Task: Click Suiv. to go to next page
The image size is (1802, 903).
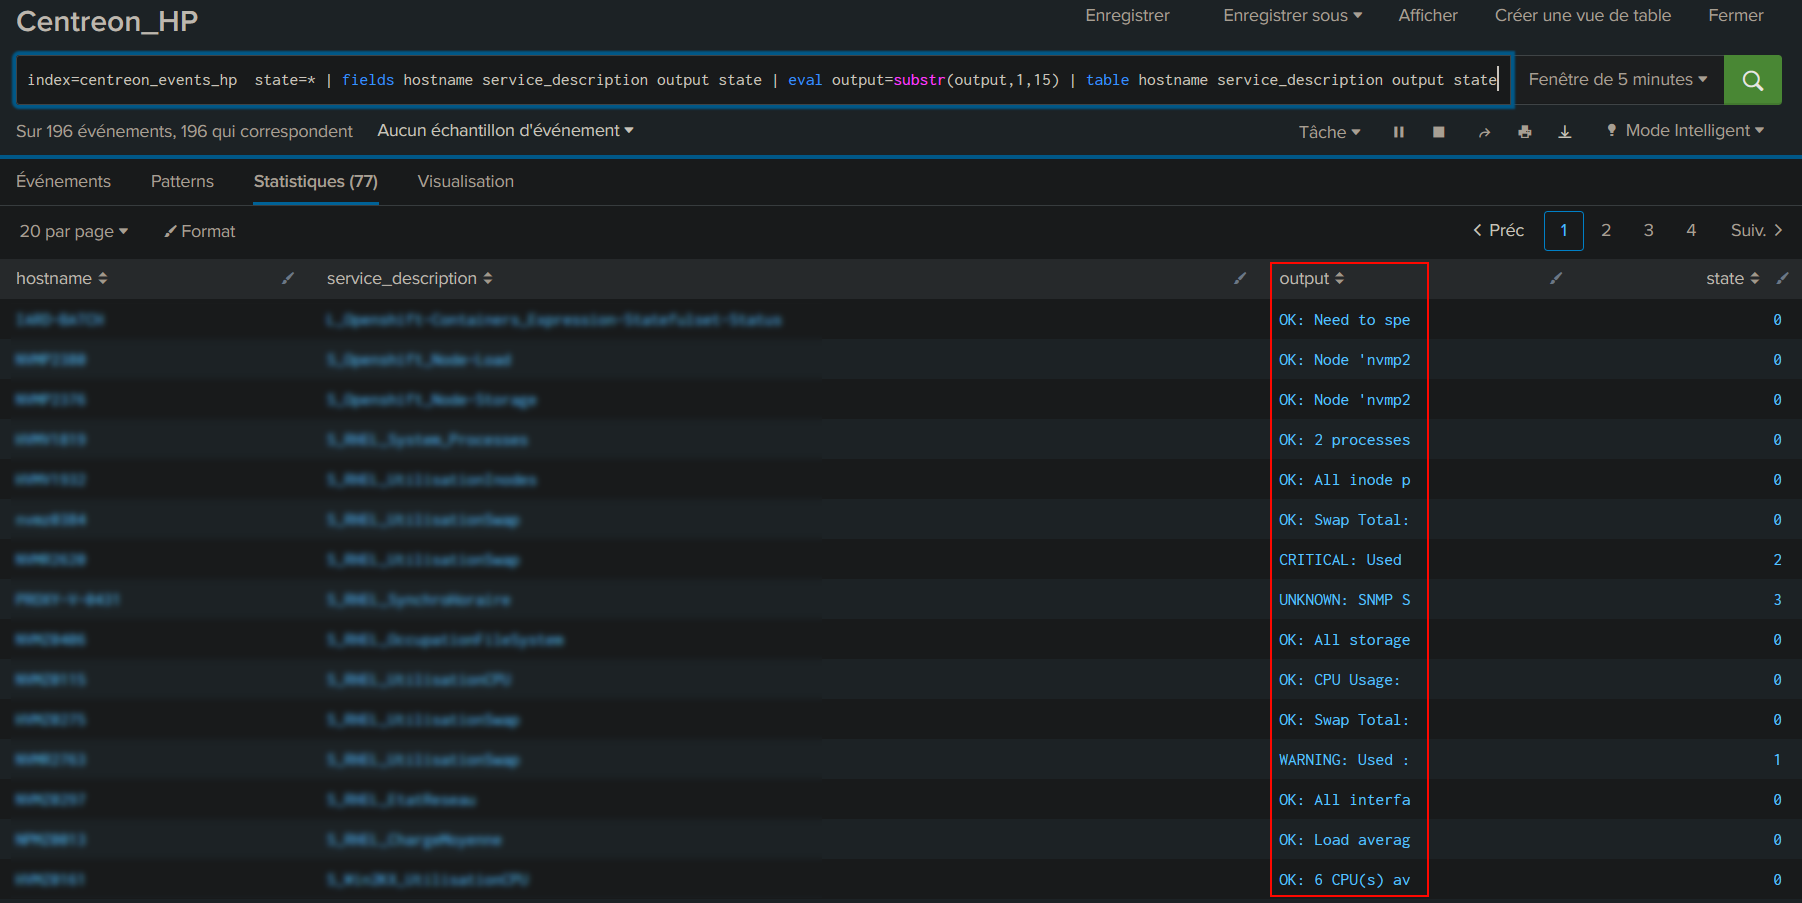Action: point(1756,230)
